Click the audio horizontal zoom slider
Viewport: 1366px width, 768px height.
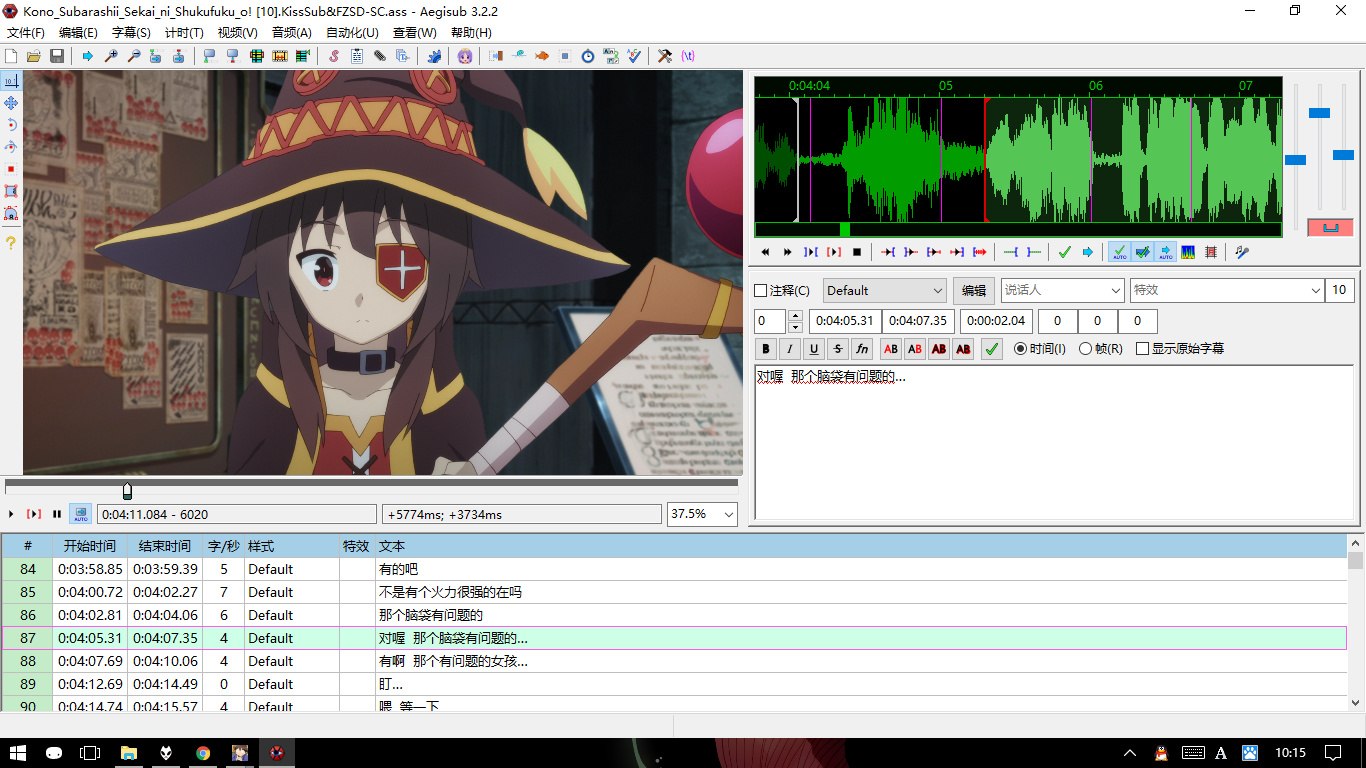[1295, 160]
